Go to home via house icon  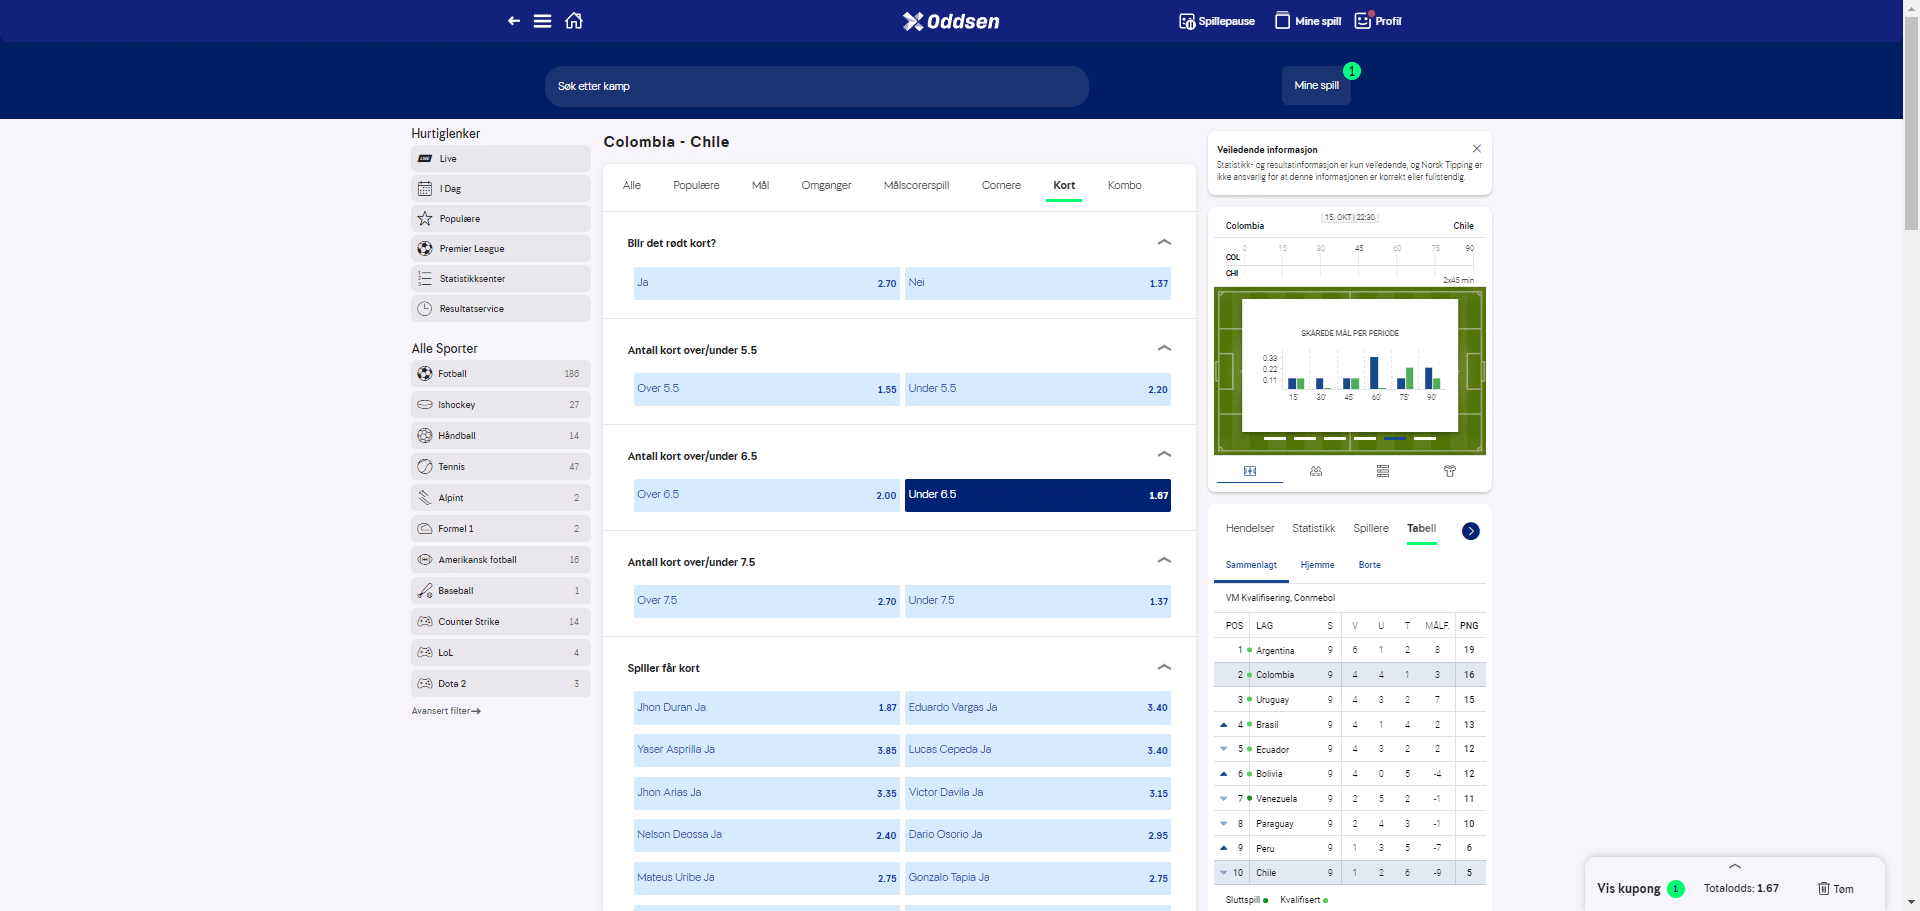pyautogui.click(x=574, y=21)
